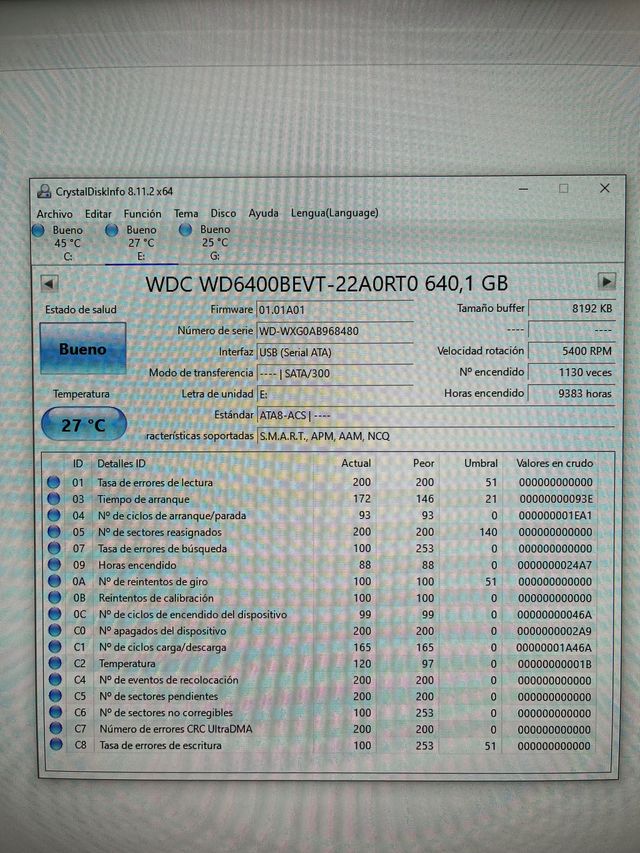Open the Función menu

coord(143,213)
